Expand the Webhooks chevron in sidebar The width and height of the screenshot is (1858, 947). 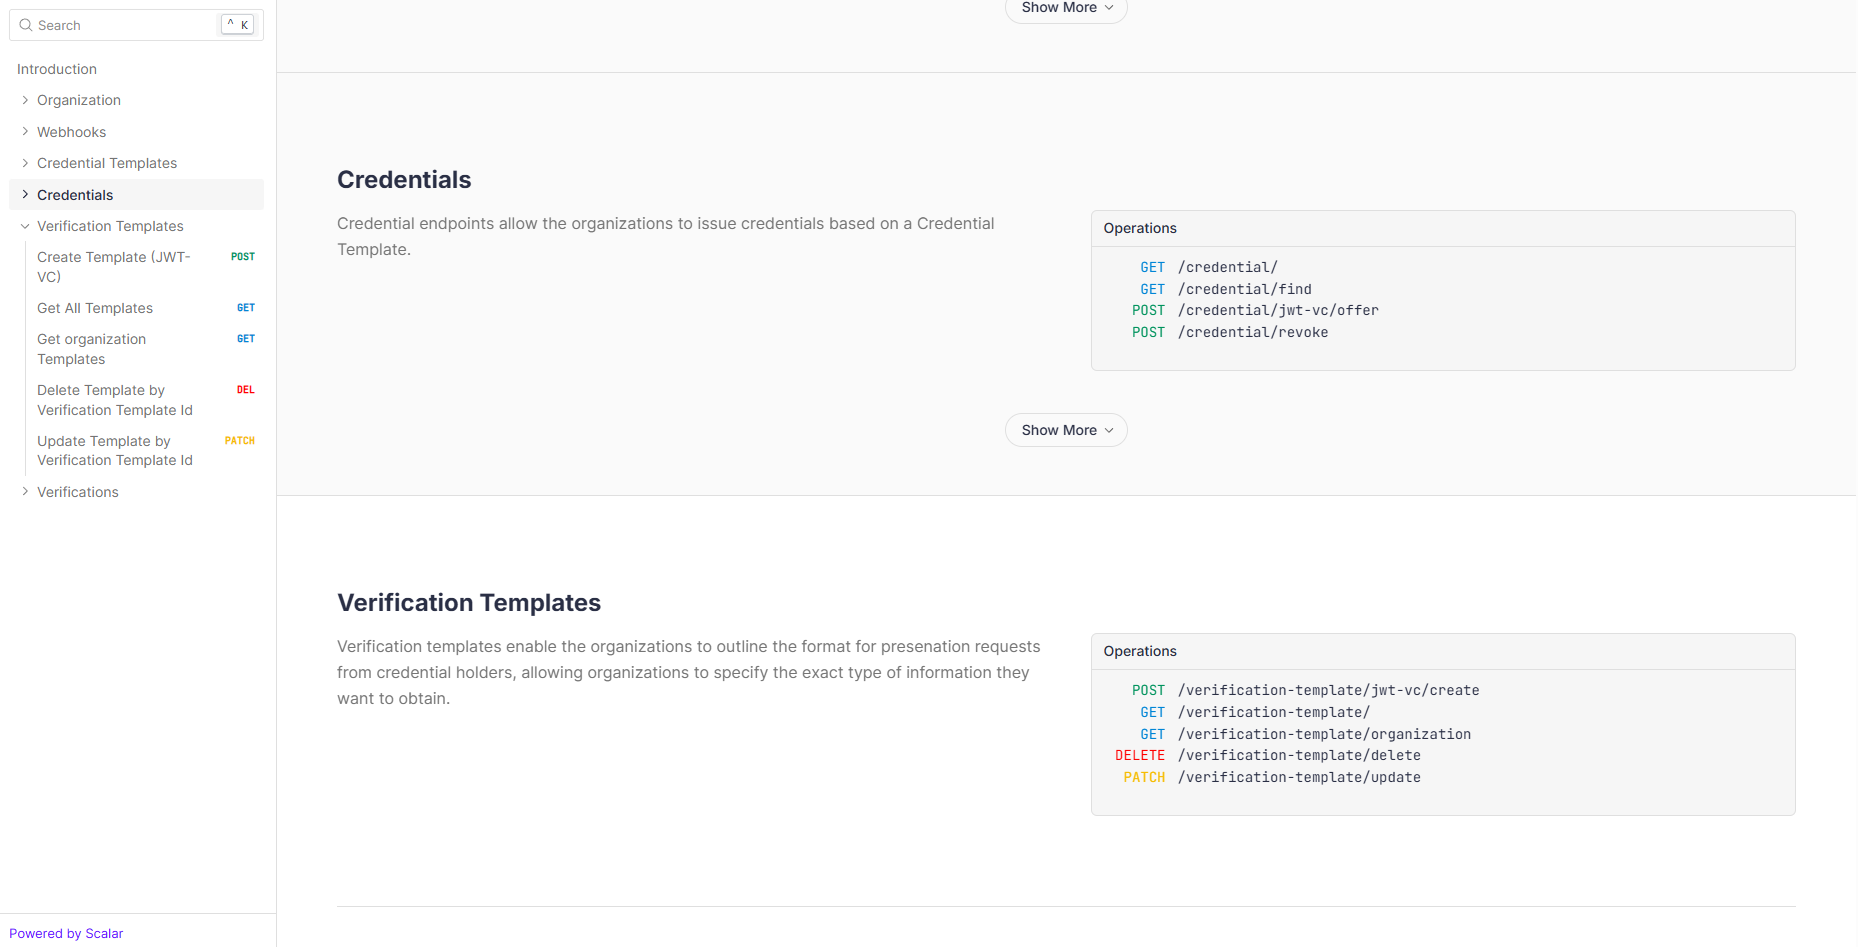coord(25,132)
